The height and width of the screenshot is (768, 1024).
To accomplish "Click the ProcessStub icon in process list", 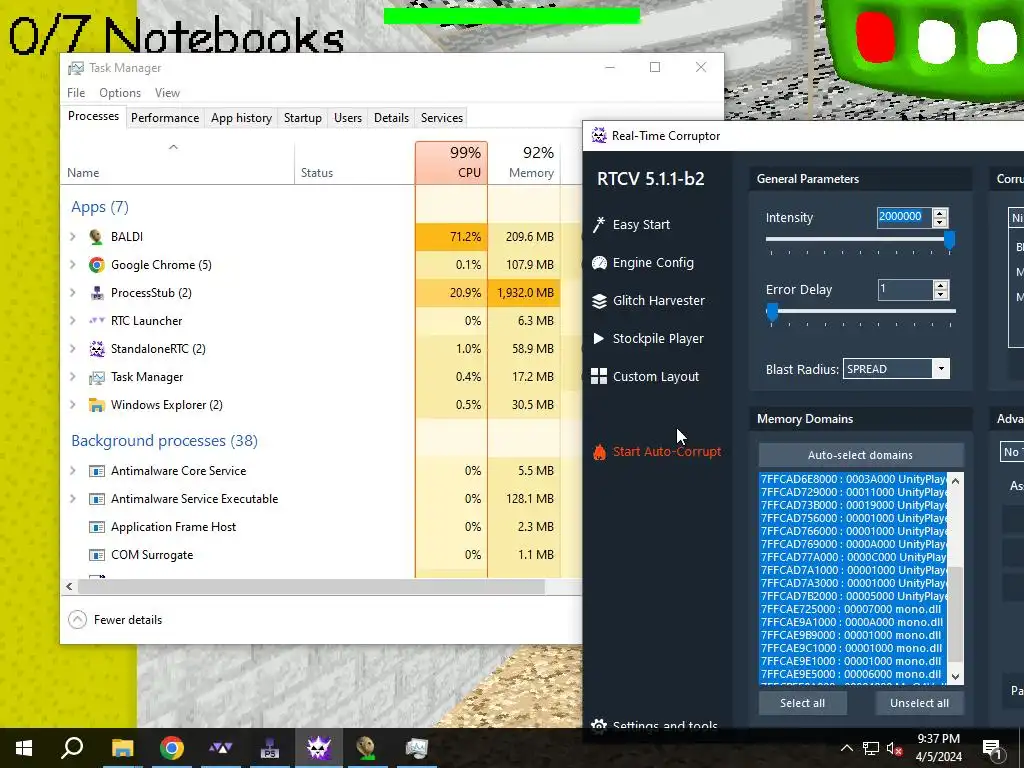I will pos(97,293).
